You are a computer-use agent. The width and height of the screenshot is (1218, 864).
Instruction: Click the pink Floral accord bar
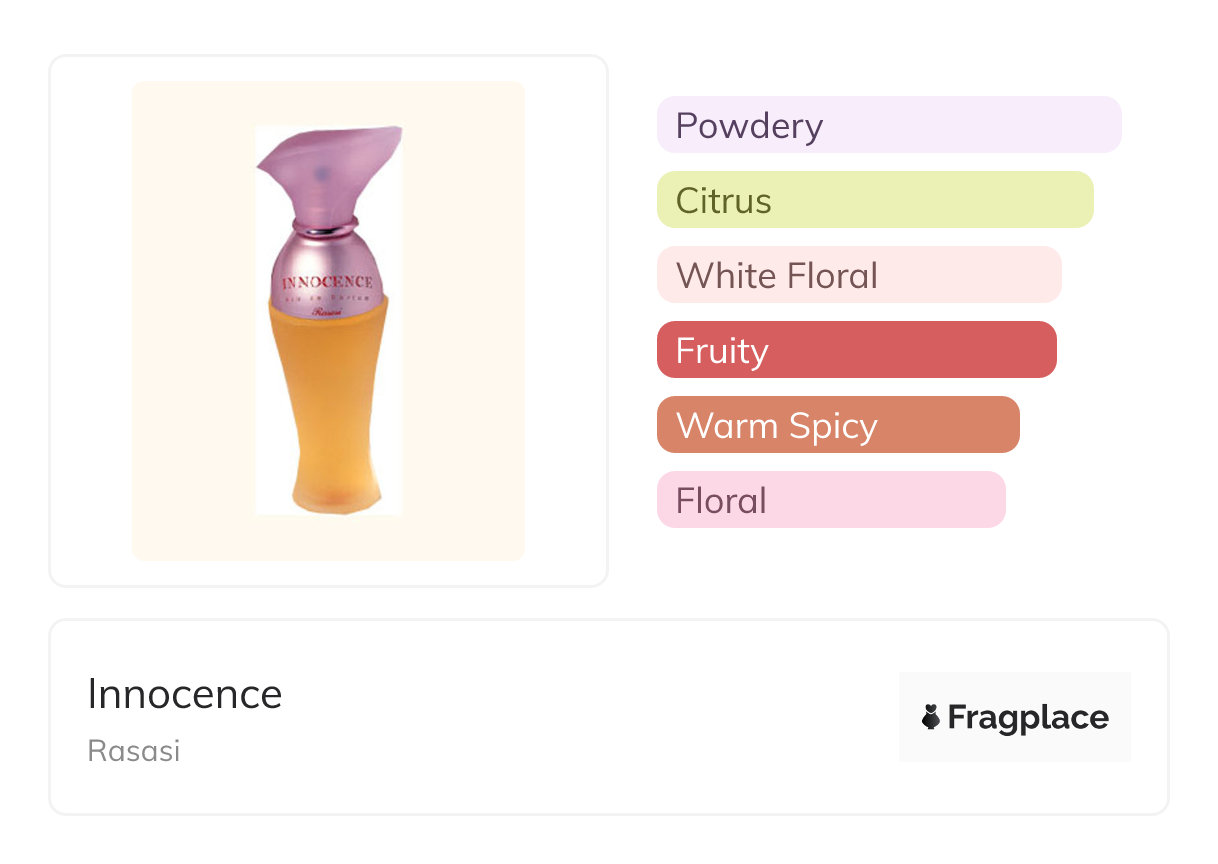tap(830, 500)
